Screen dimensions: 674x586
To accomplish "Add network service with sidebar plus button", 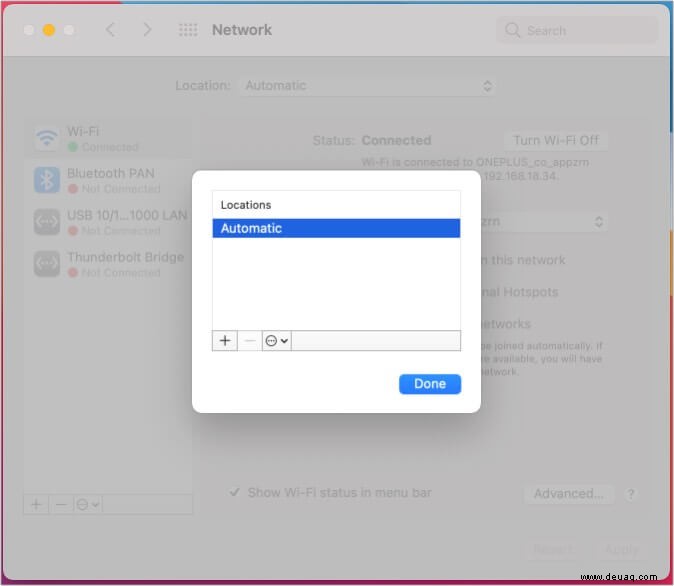I will click(x=36, y=504).
